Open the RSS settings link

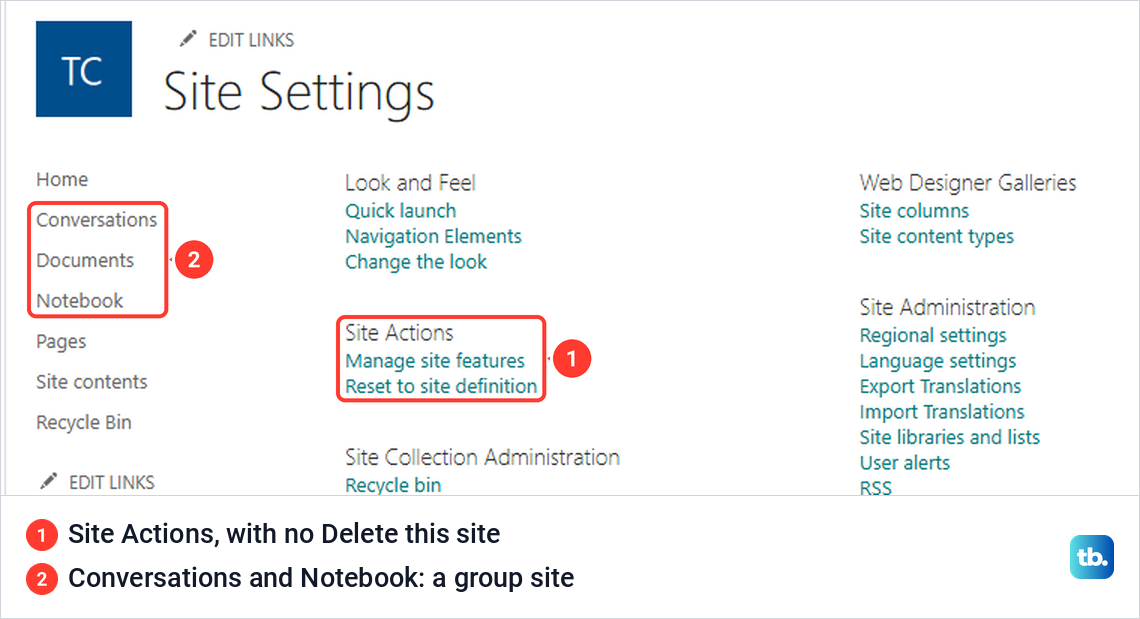[875, 487]
